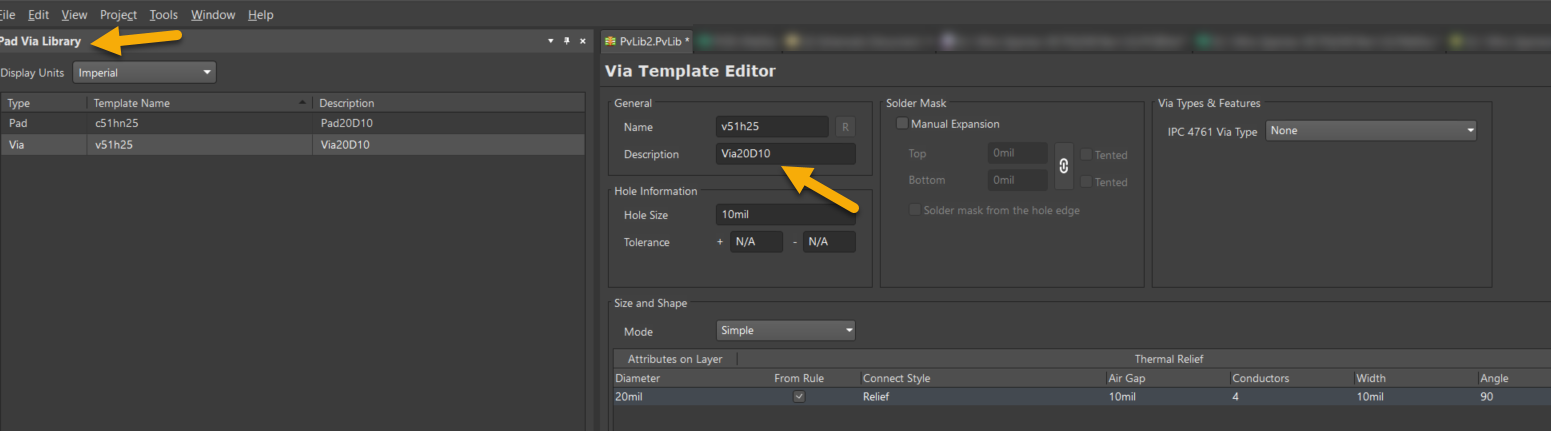Expand the IPC 4761 Via Type dropdown

point(1371,131)
